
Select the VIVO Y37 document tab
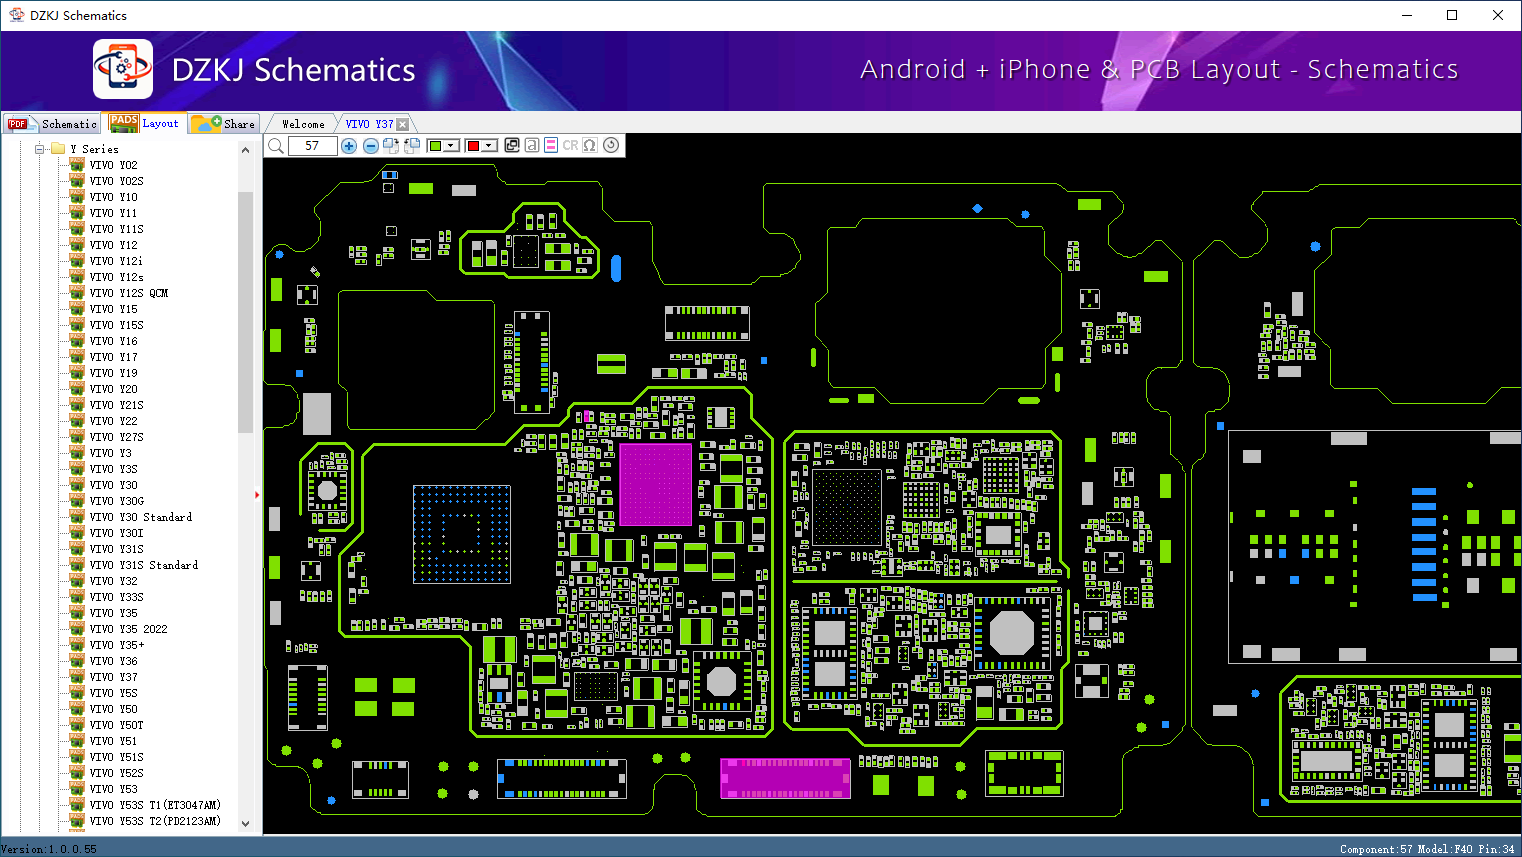(369, 124)
